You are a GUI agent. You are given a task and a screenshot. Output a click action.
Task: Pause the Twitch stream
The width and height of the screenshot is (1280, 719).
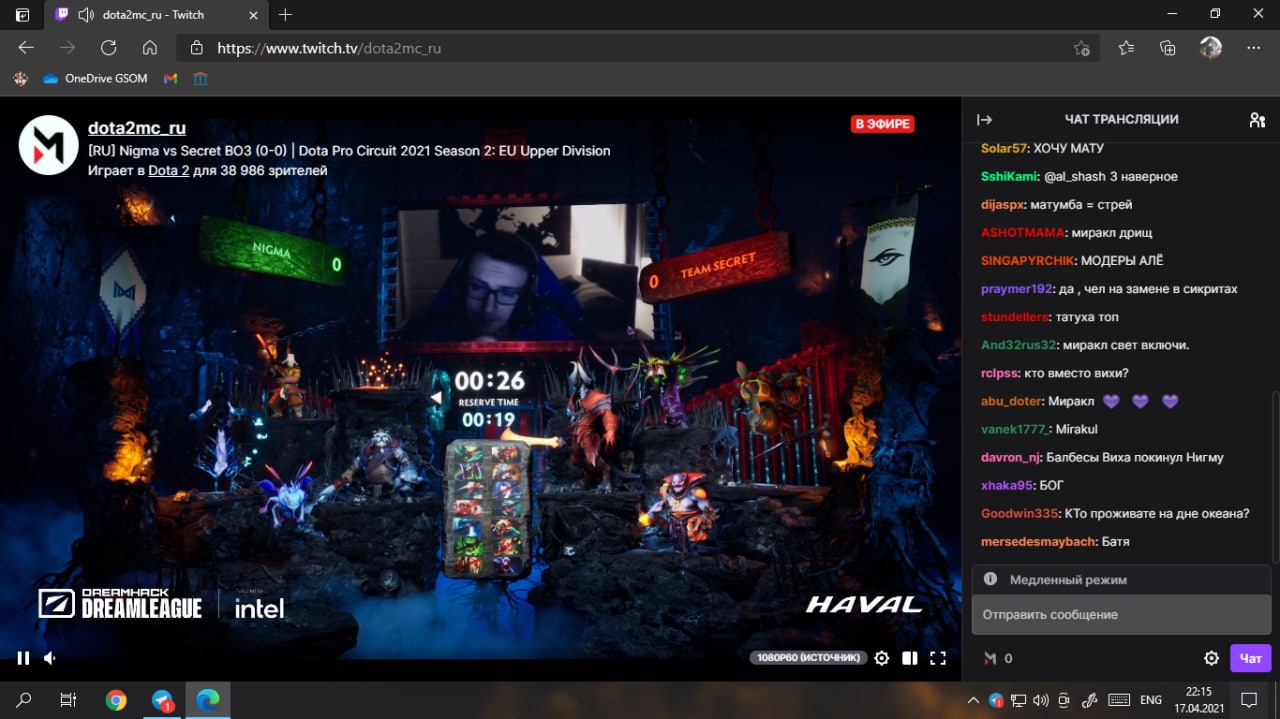(x=23, y=658)
